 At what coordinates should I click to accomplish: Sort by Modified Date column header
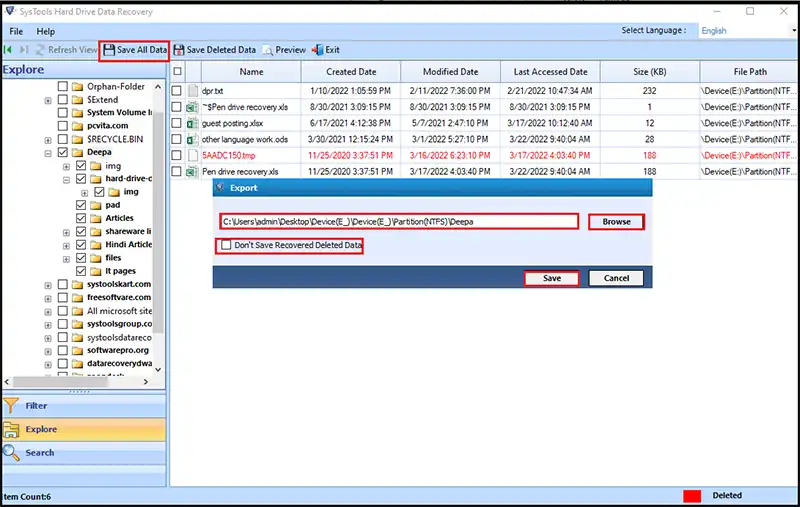451,71
